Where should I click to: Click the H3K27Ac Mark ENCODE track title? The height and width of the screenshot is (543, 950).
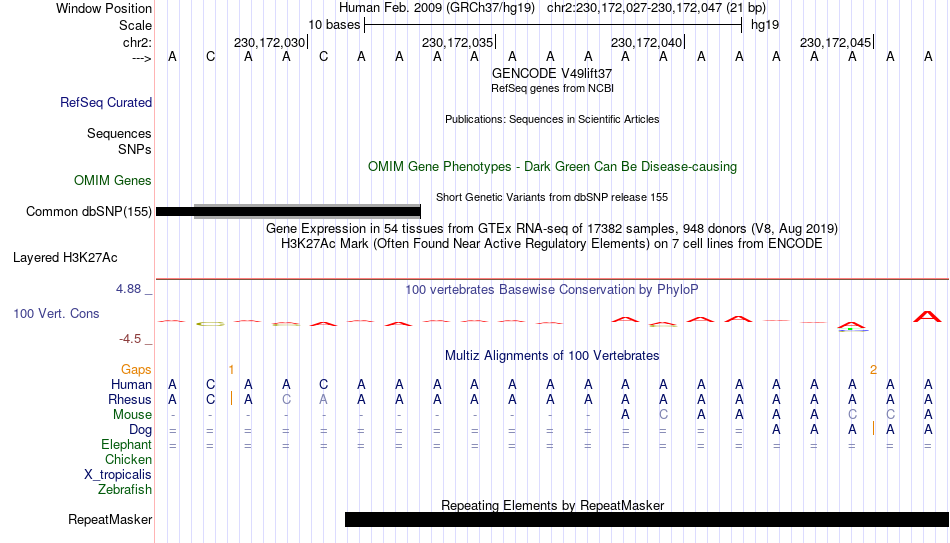coord(552,244)
